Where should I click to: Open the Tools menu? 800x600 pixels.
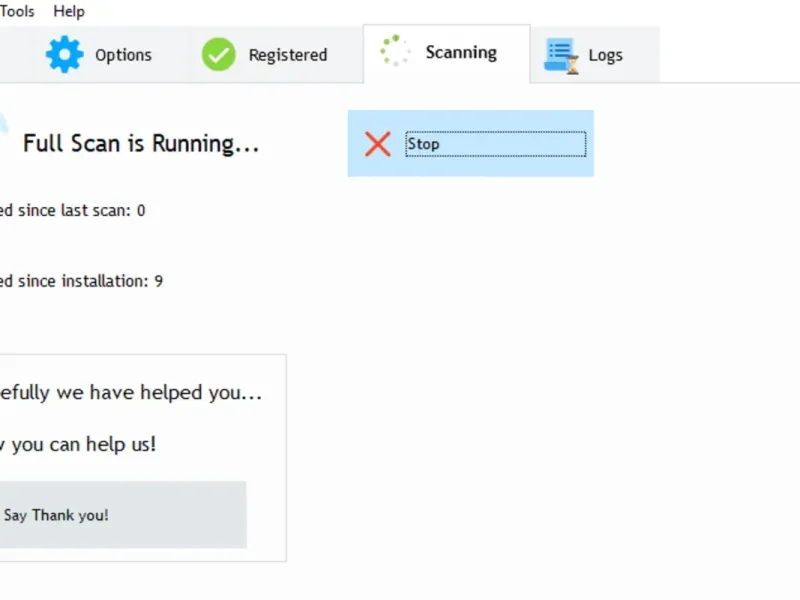click(x=18, y=11)
